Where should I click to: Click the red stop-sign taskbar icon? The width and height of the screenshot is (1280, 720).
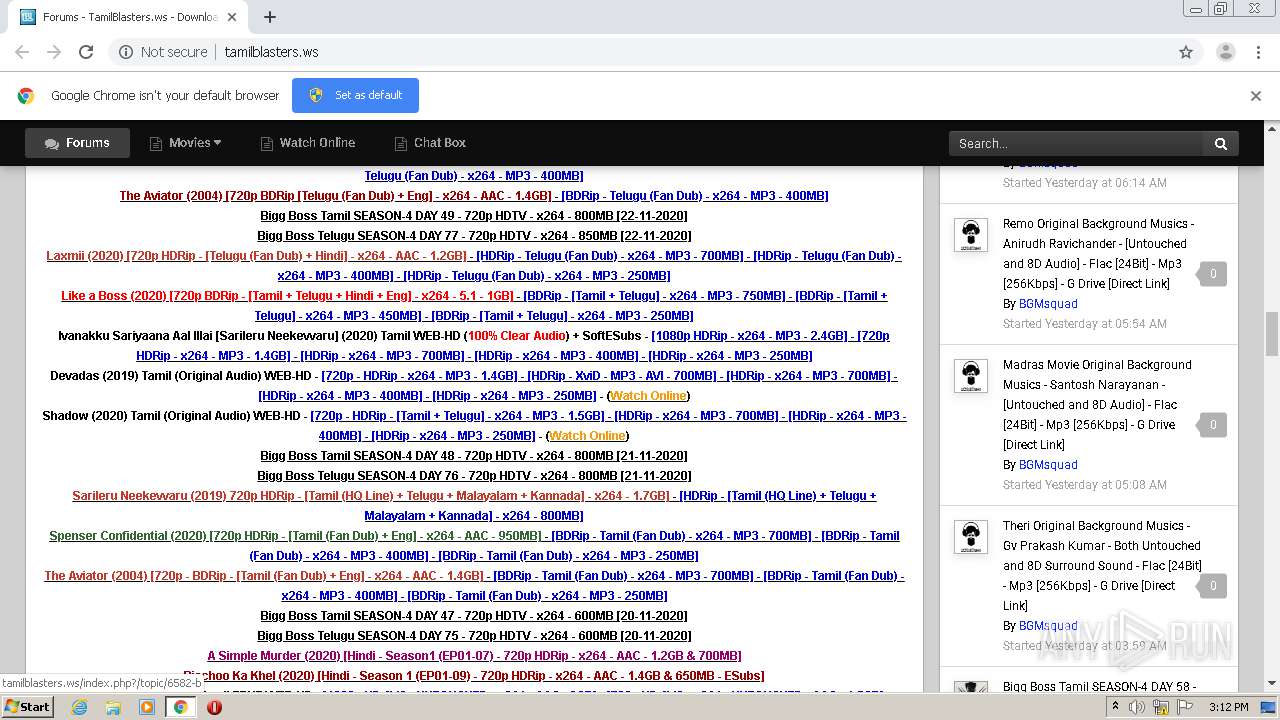214,707
